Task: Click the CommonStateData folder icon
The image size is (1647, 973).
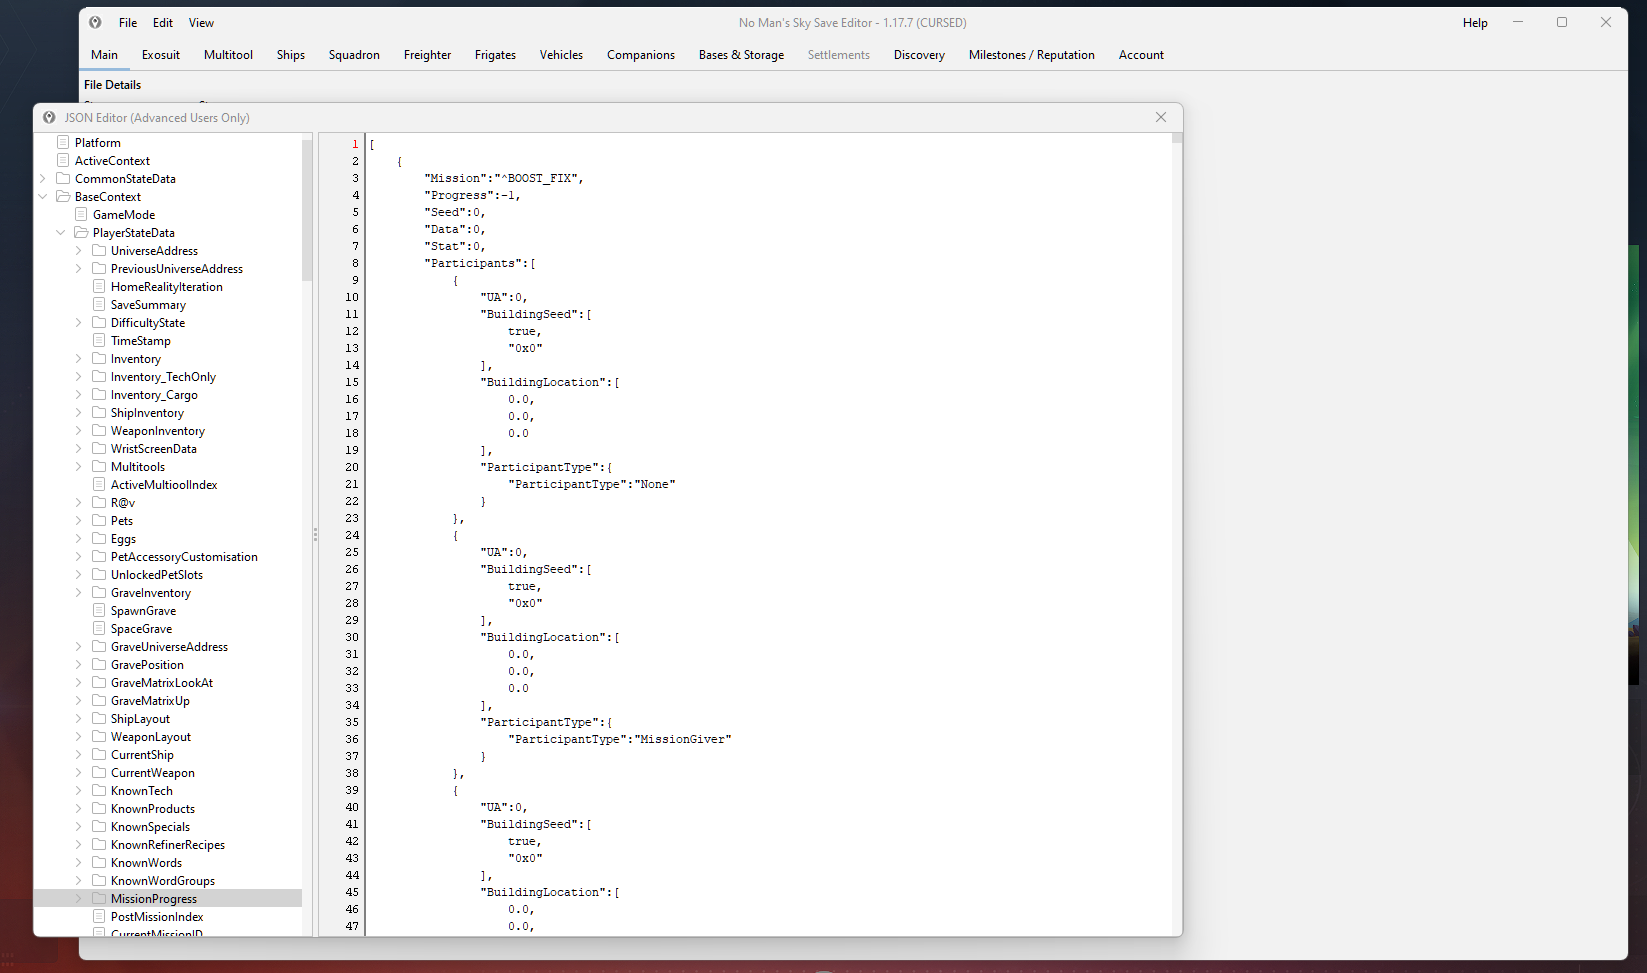Action: tap(63, 178)
